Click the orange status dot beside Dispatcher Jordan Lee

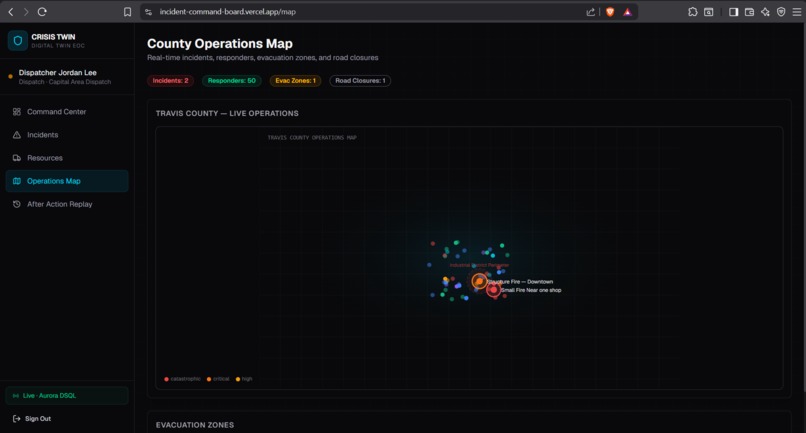(10, 77)
